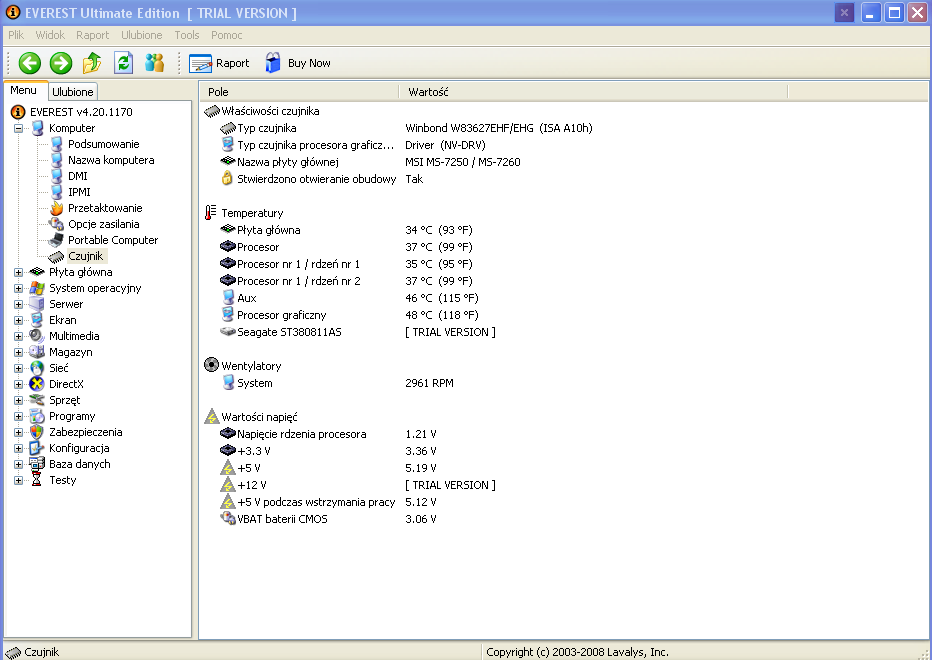Click the Czujnik sensor icon in tree
The image size is (932, 660).
(56, 256)
